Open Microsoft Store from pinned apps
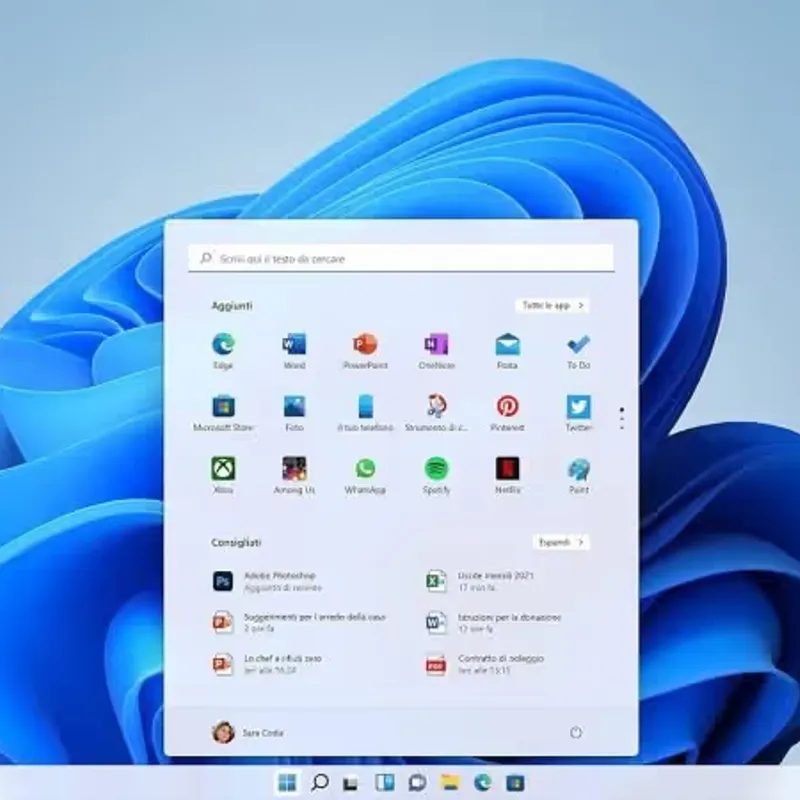 click(223, 412)
